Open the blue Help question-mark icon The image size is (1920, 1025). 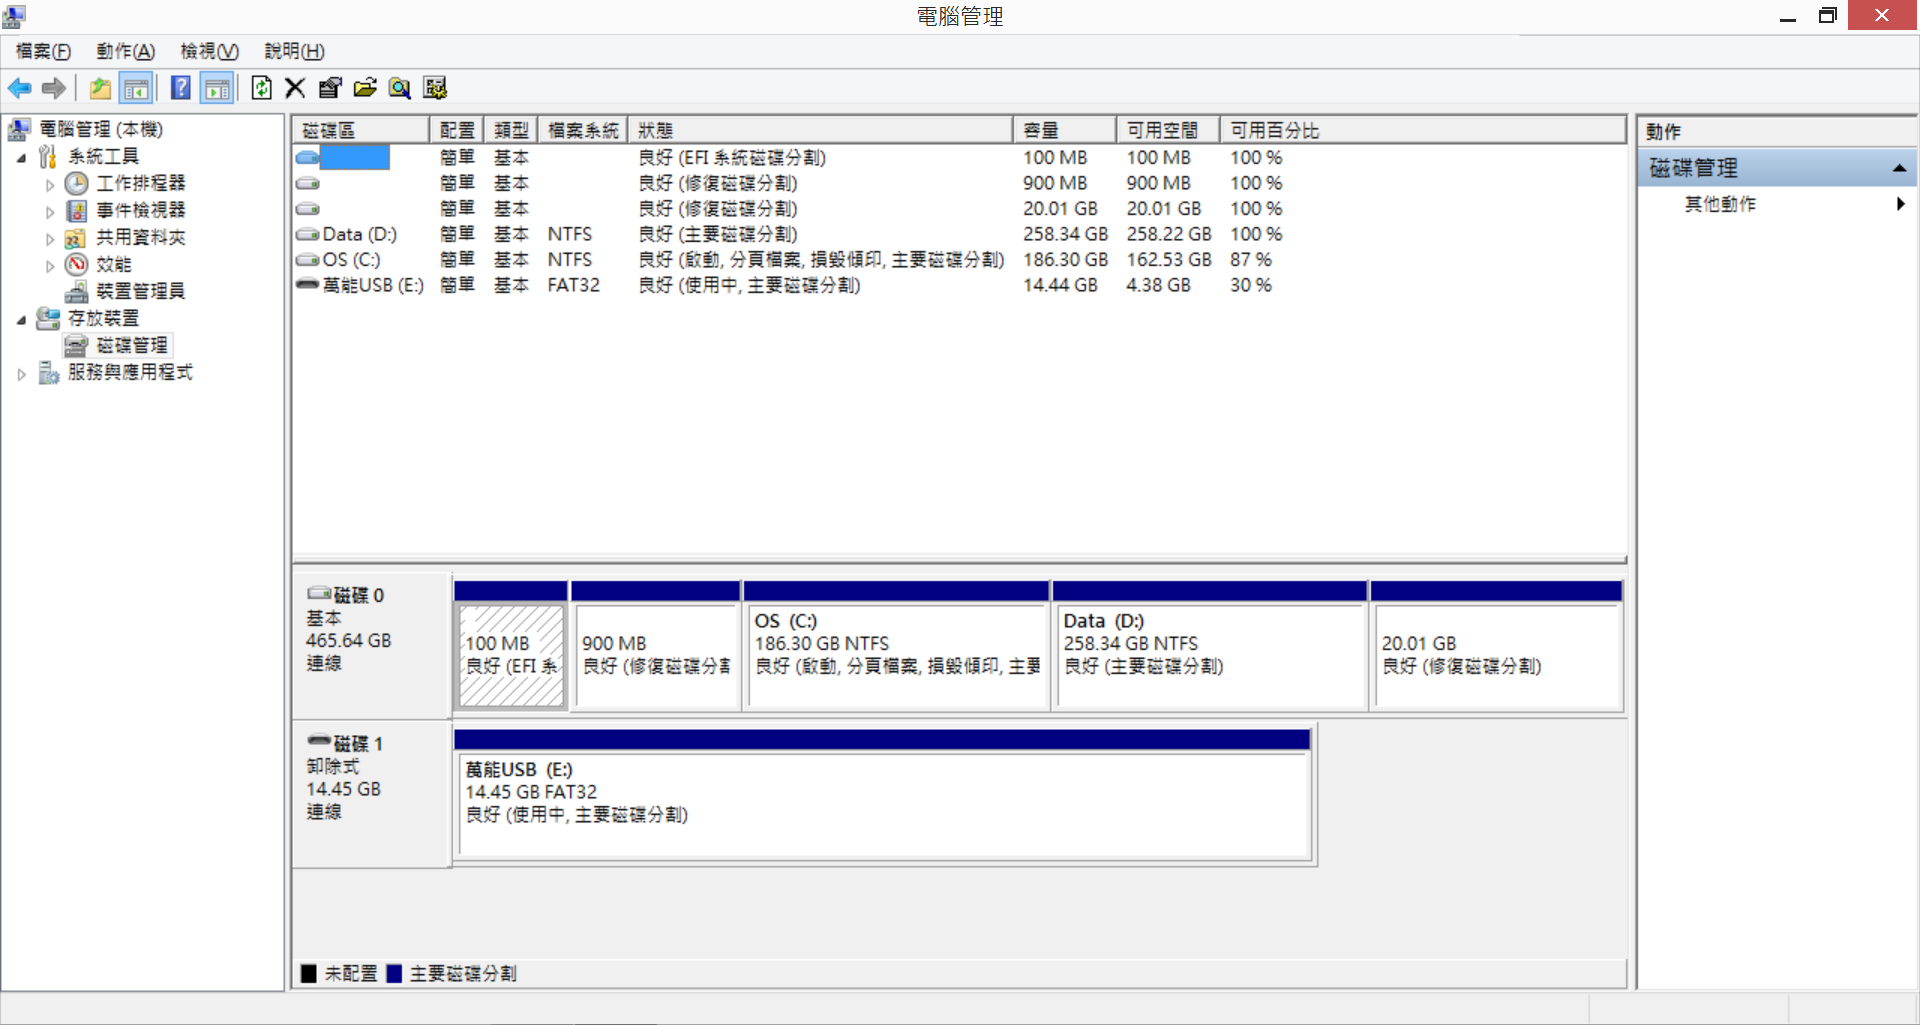pos(181,88)
